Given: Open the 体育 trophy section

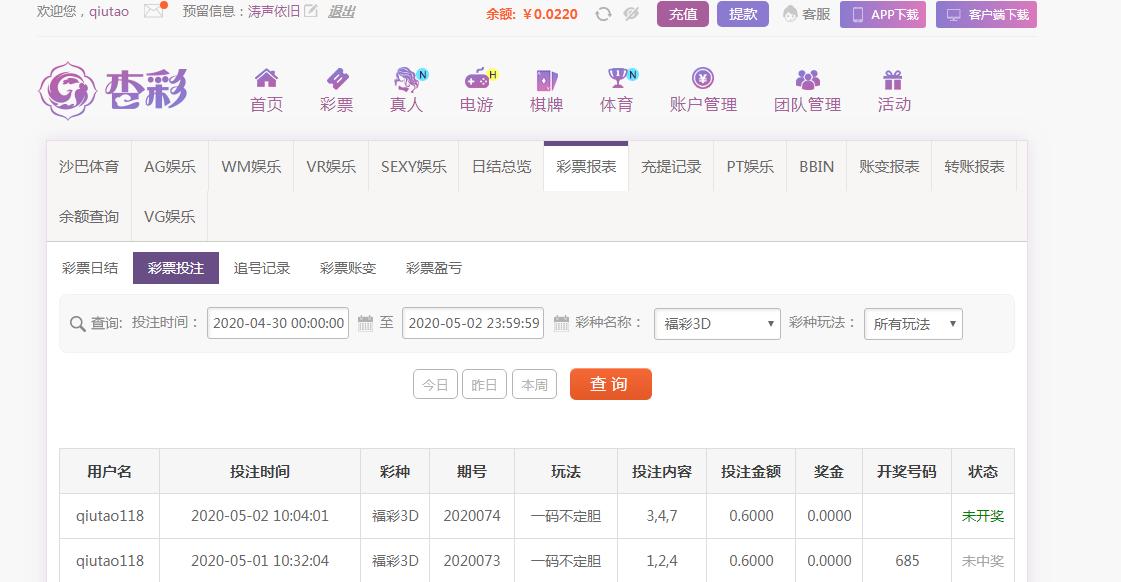Looking at the screenshot, I should [x=616, y=90].
